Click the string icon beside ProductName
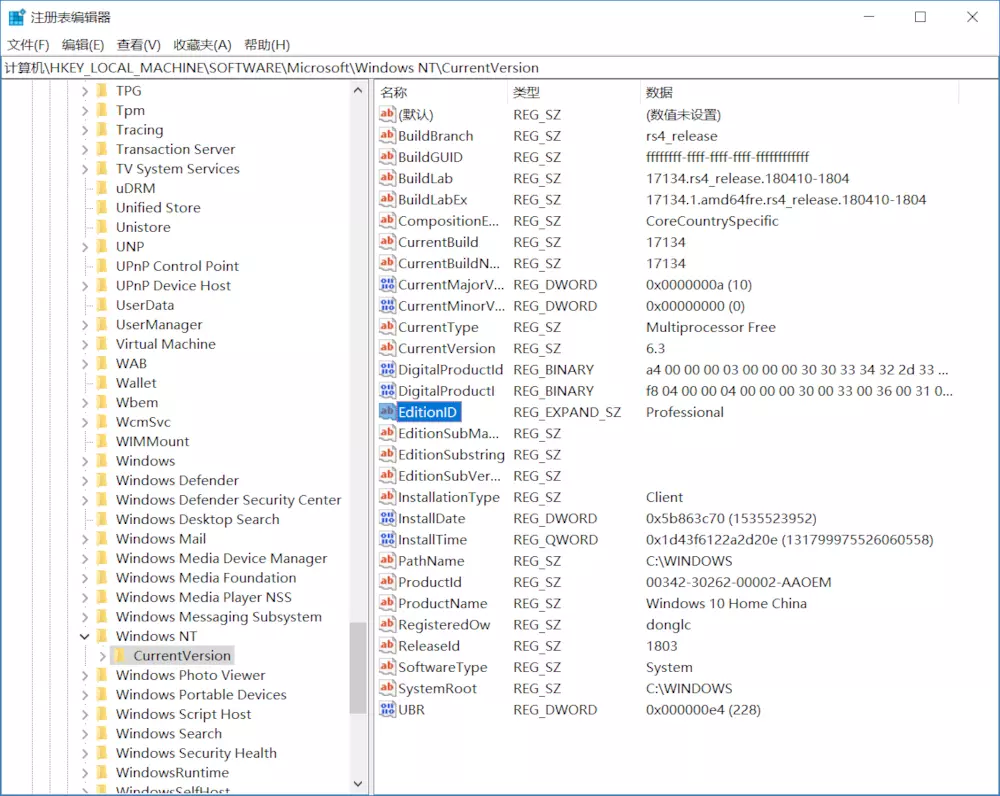Screen dimensions: 1000x796 (x=387, y=603)
